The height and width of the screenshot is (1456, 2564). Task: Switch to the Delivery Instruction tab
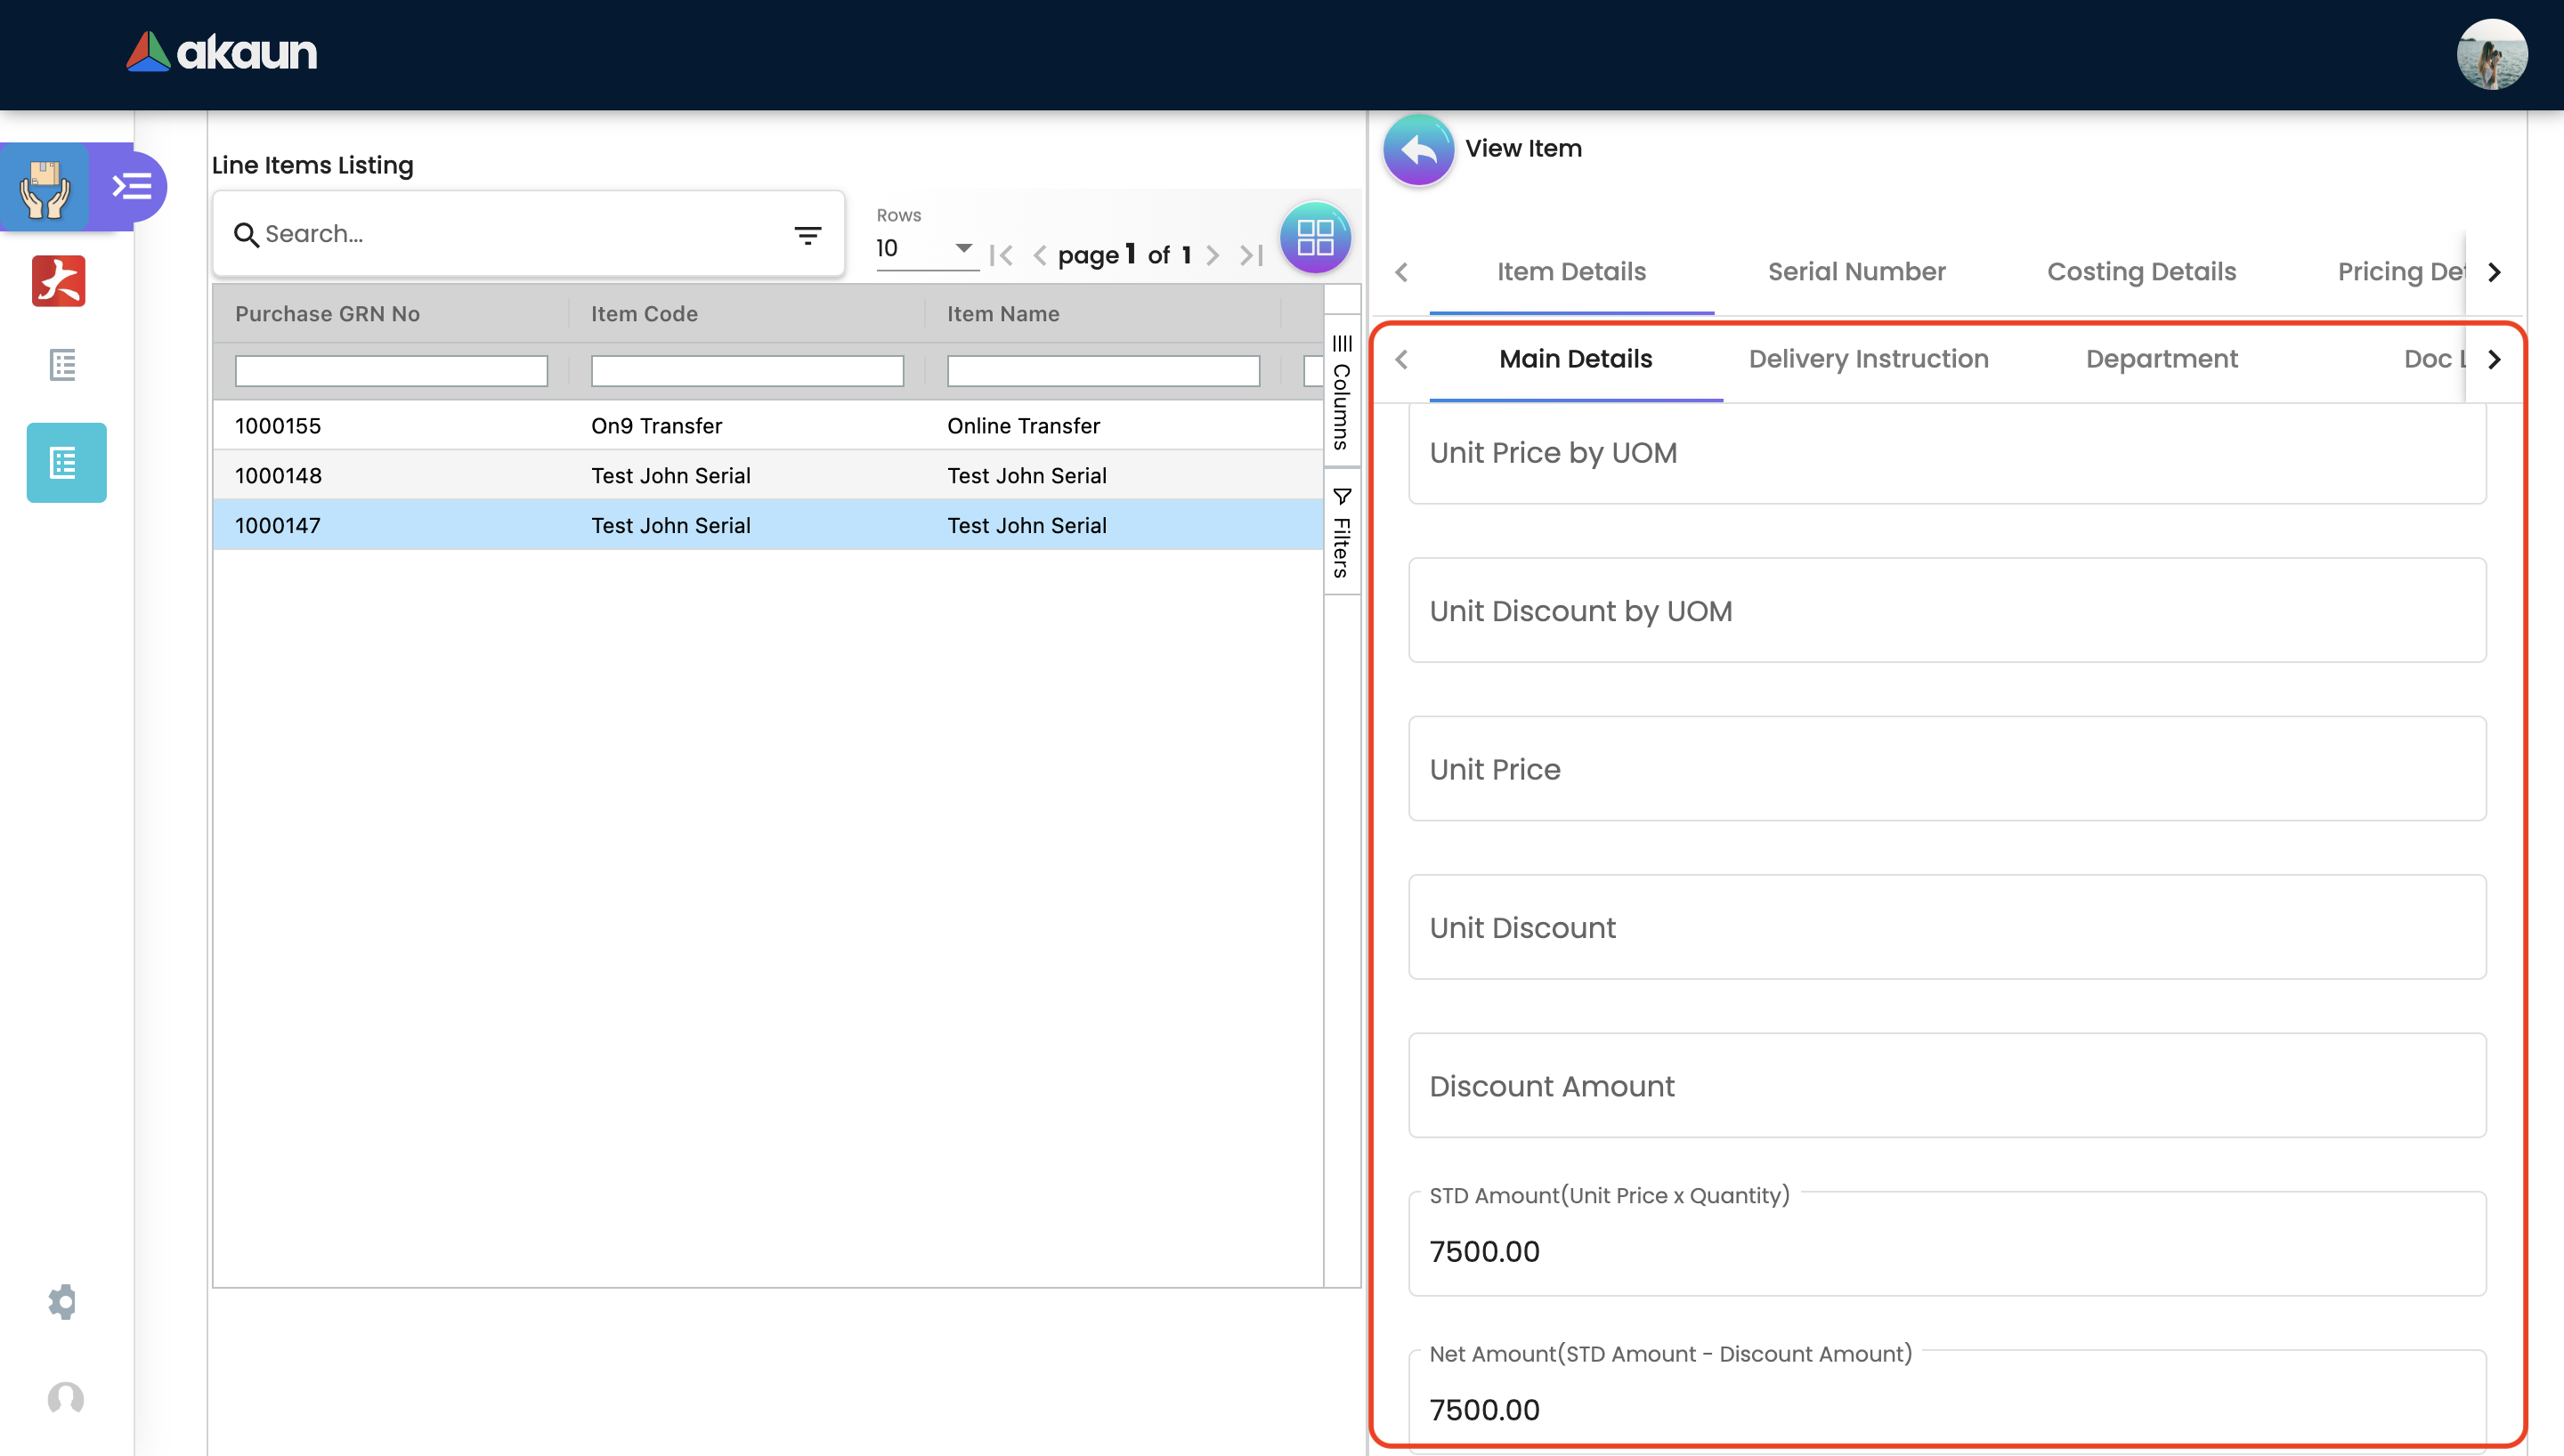1868,359
